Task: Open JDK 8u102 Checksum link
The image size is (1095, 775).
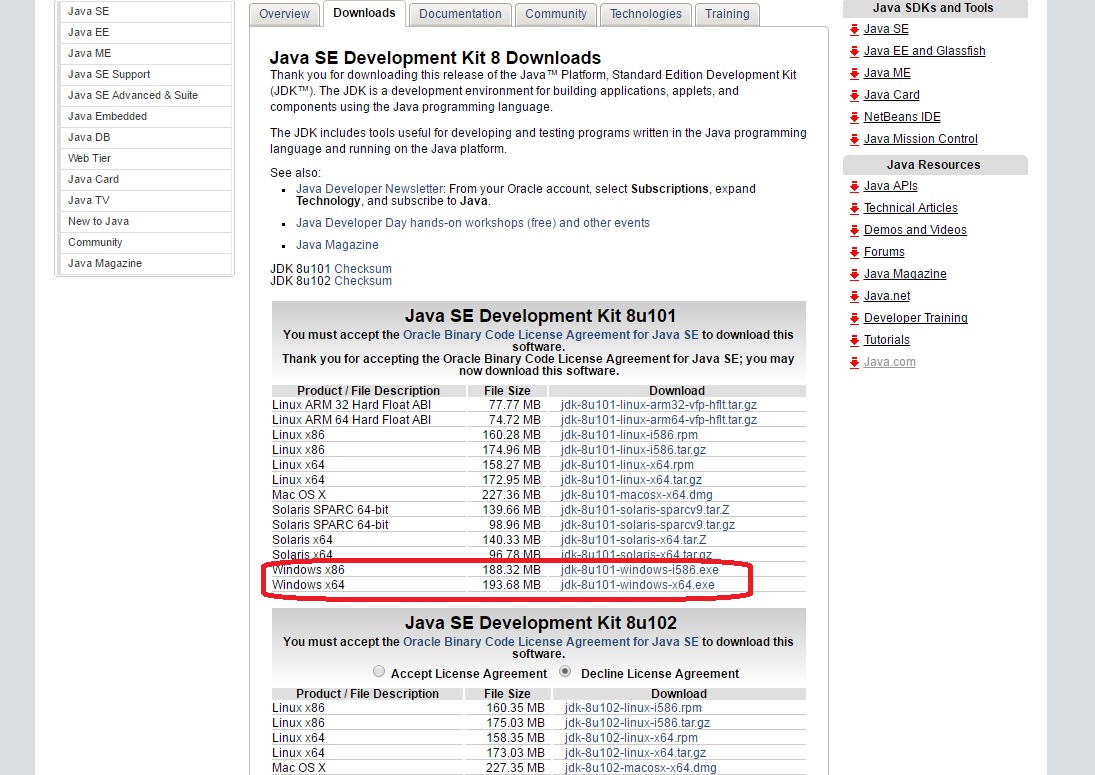Action: [363, 281]
